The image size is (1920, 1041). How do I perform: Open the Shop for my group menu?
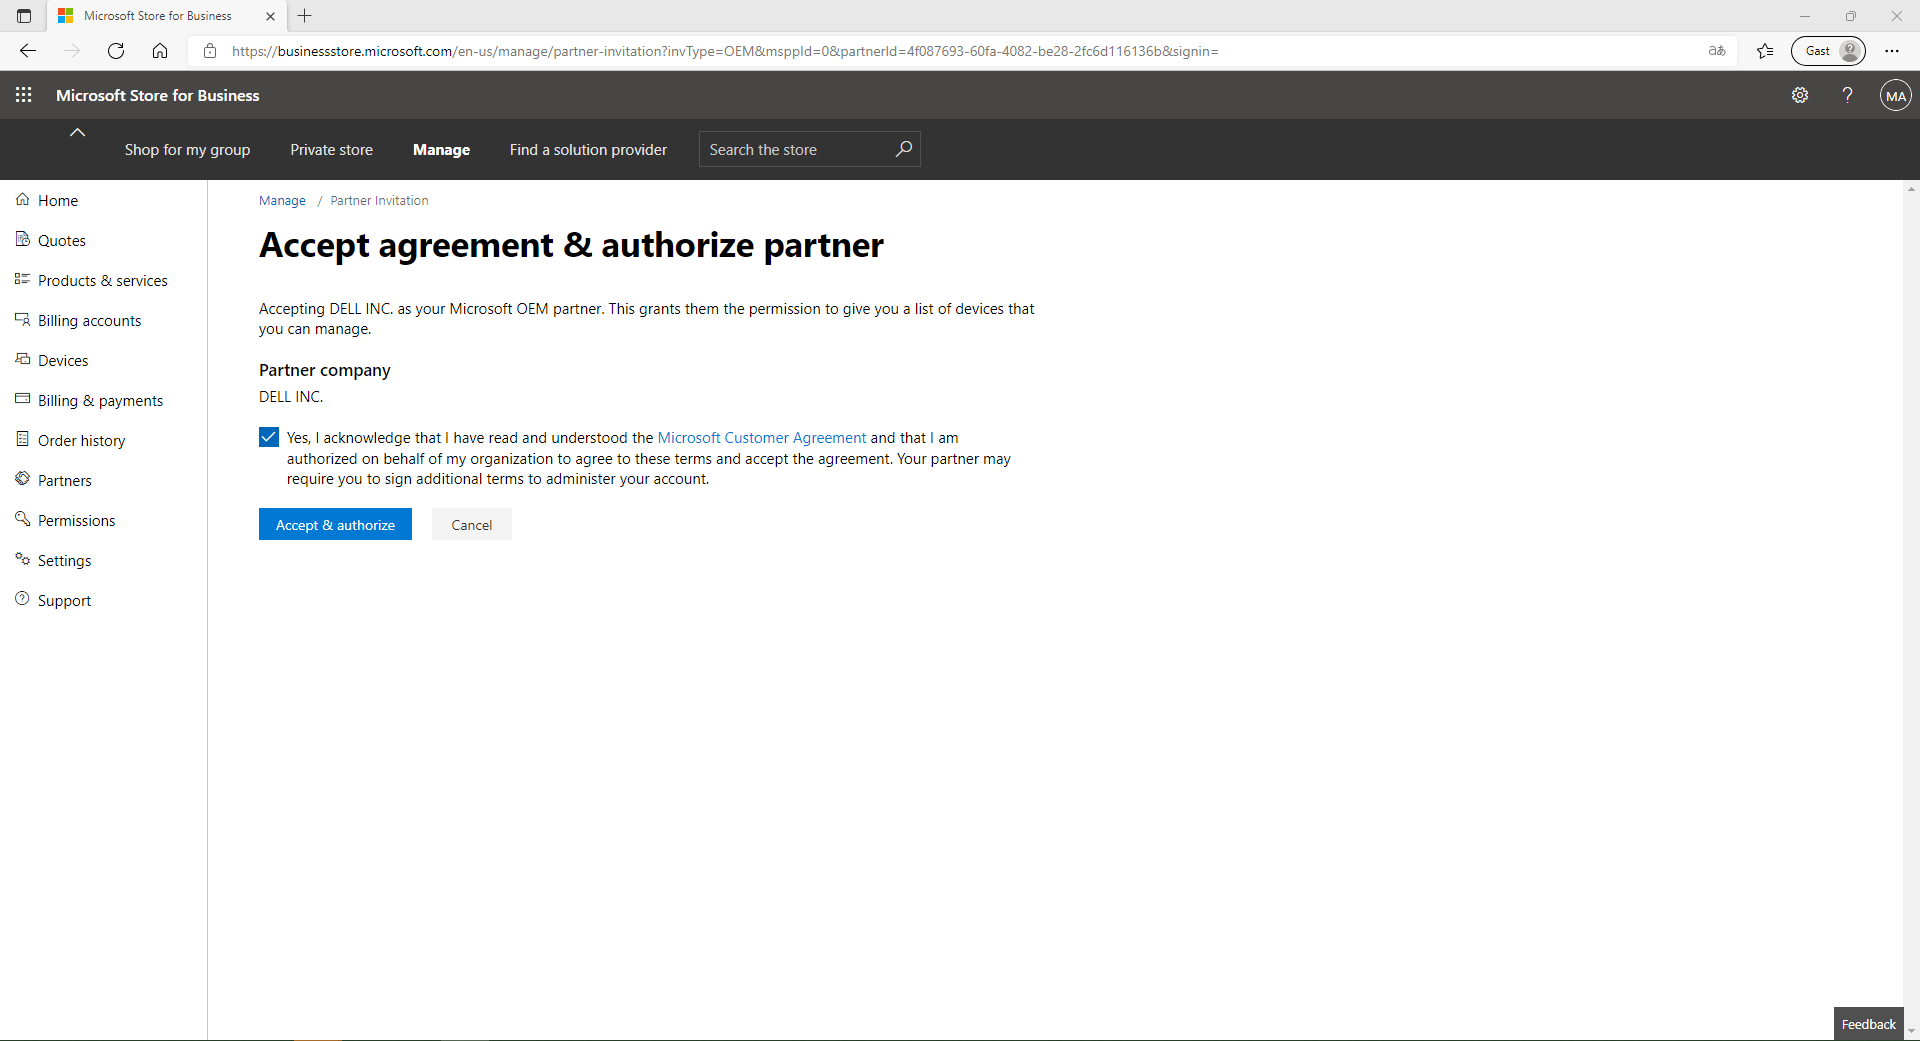click(187, 150)
